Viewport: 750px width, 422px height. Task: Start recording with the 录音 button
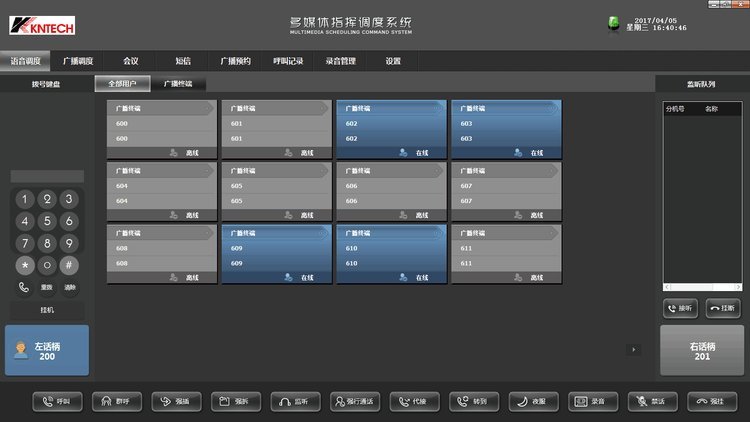(592, 401)
